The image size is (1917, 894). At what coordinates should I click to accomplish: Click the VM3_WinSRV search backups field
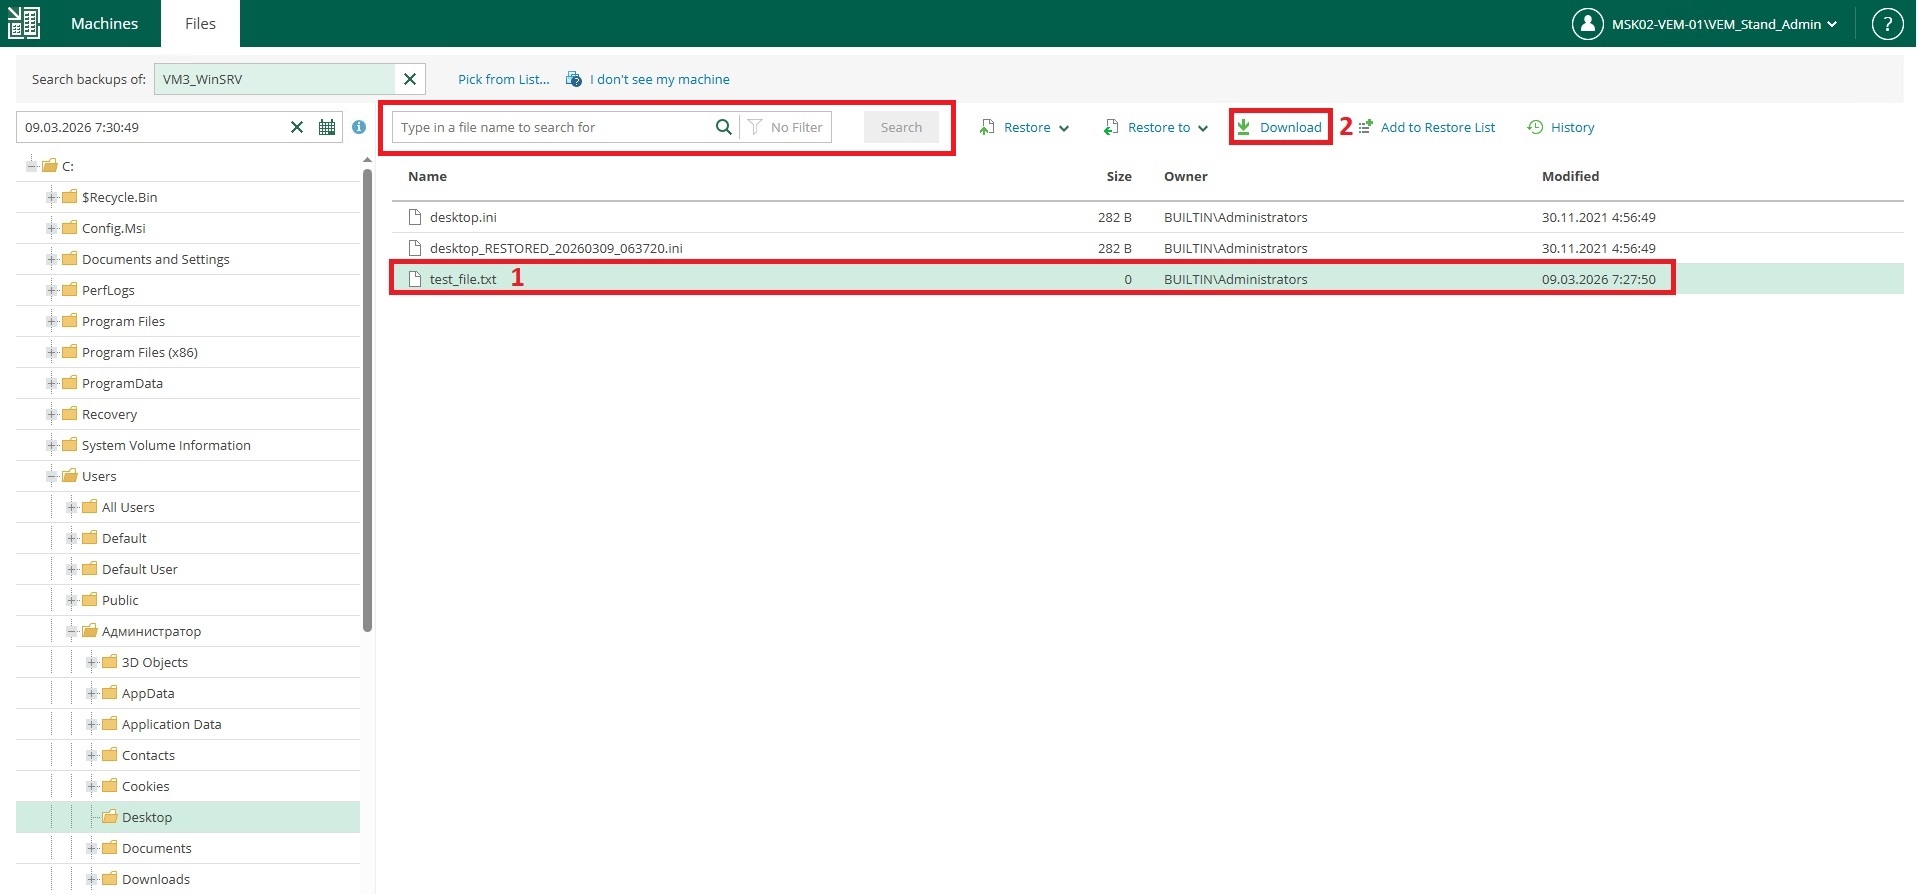click(274, 79)
